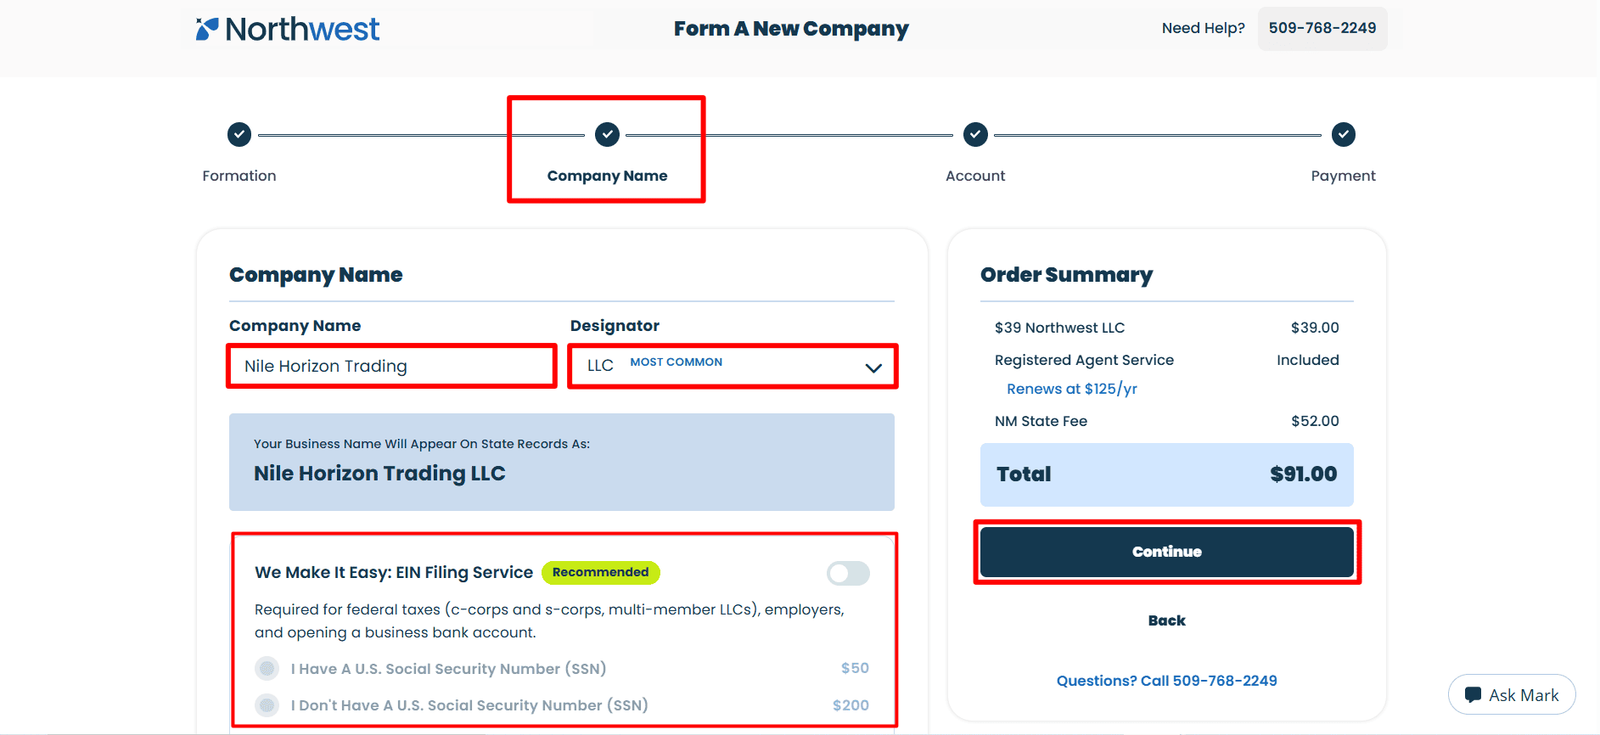Click the Need Help? text

click(x=1203, y=28)
